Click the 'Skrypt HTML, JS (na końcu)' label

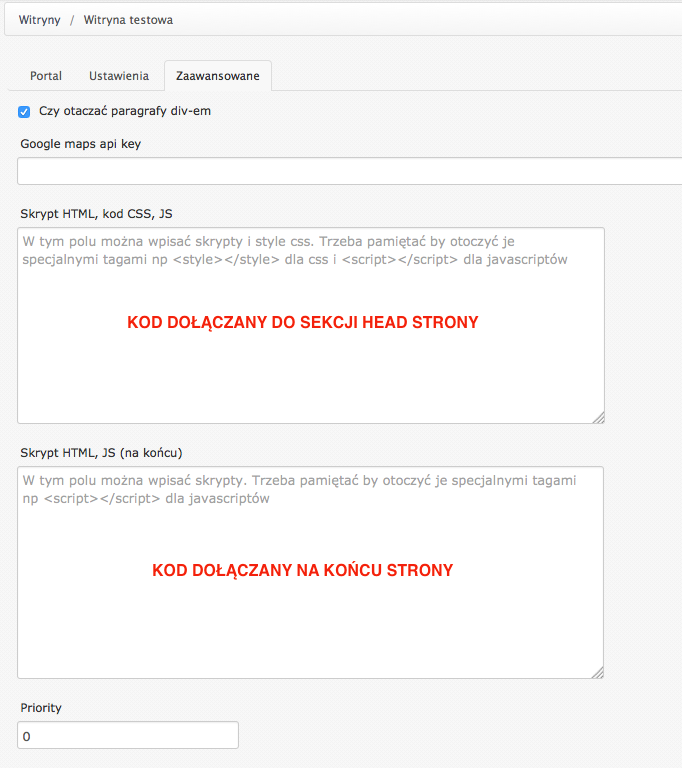point(101,452)
